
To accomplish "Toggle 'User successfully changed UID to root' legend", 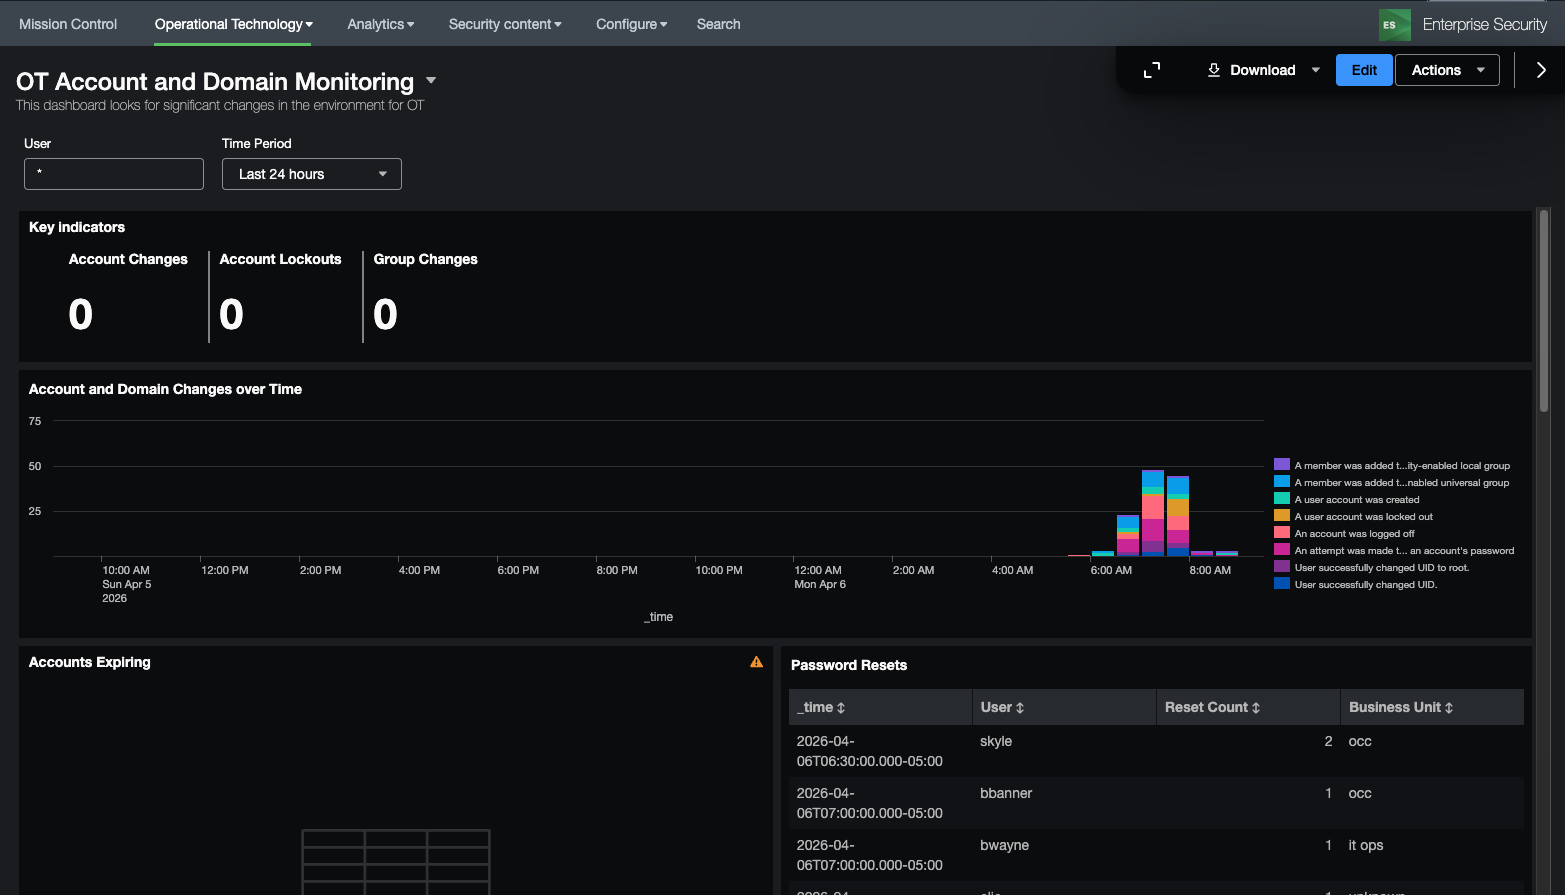I will (1381, 568).
